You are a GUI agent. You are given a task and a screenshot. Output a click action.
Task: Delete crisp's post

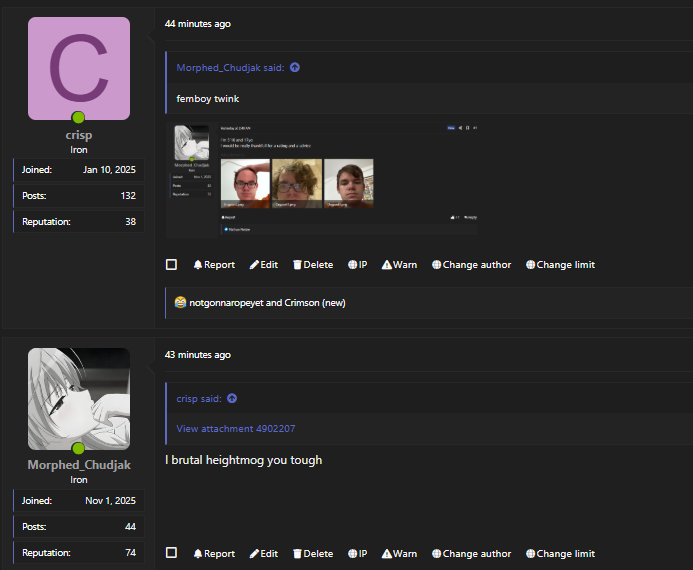(x=313, y=265)
